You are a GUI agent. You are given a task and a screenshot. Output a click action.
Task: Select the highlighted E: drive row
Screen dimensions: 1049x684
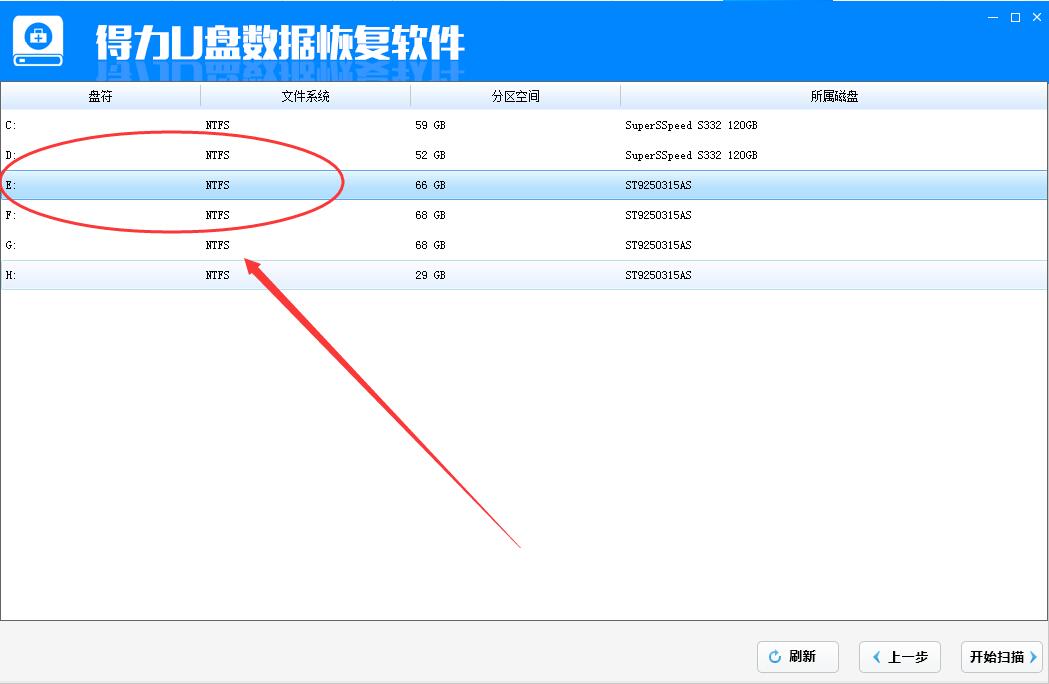[524, 184]
